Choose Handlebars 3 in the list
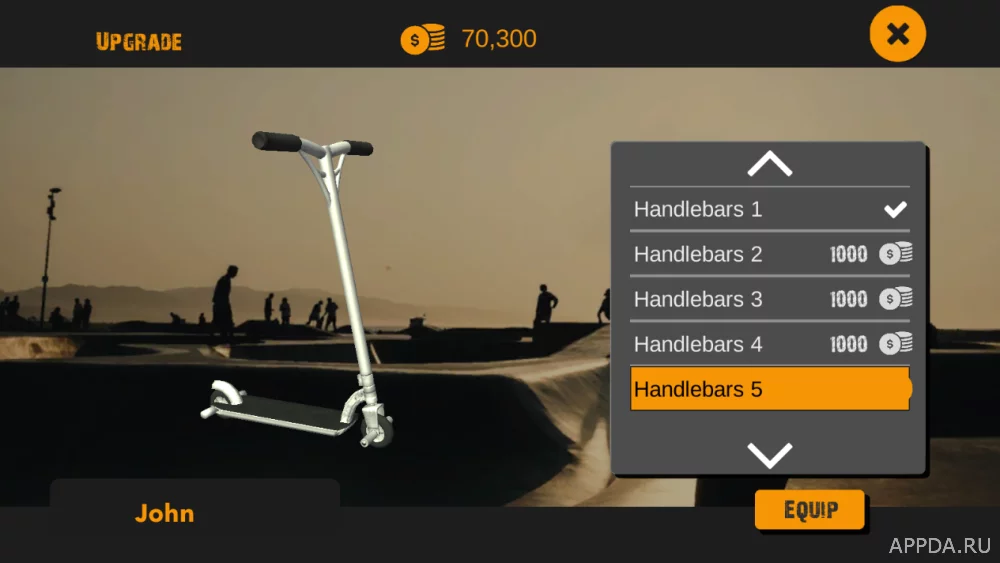The image size is (1000, 563). tap(770, 299)
